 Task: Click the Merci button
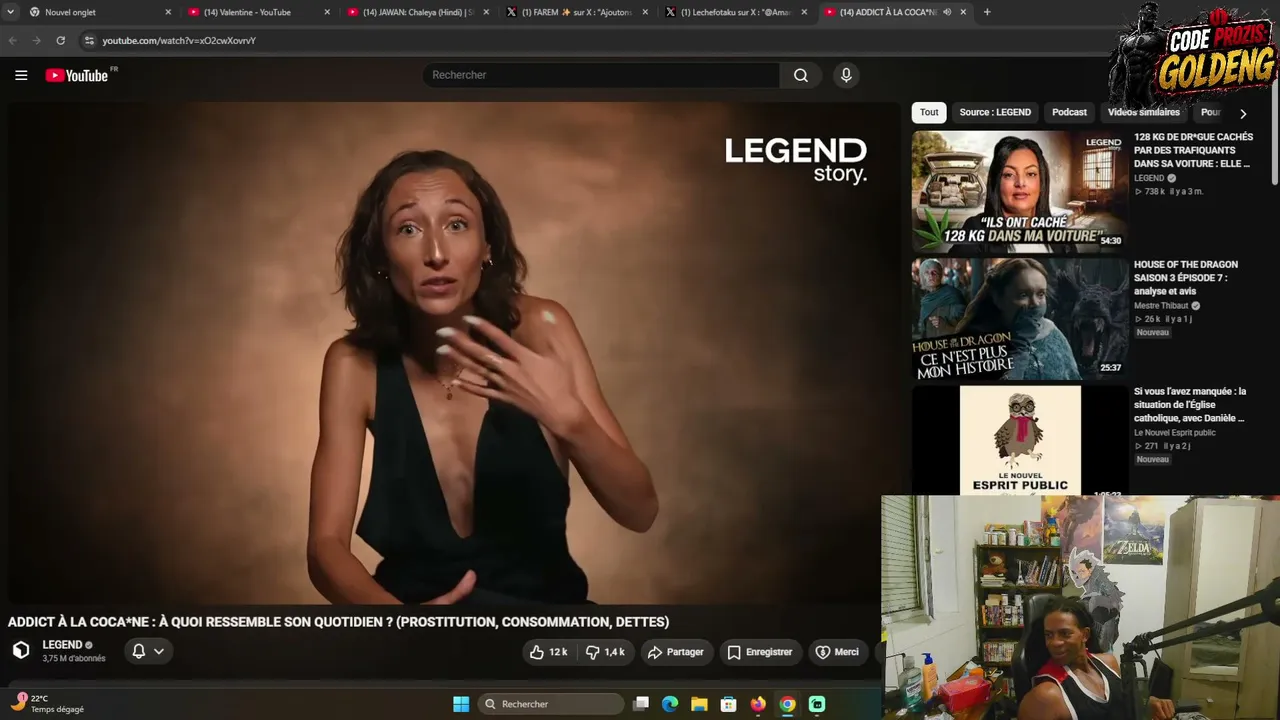coord(838,652)
